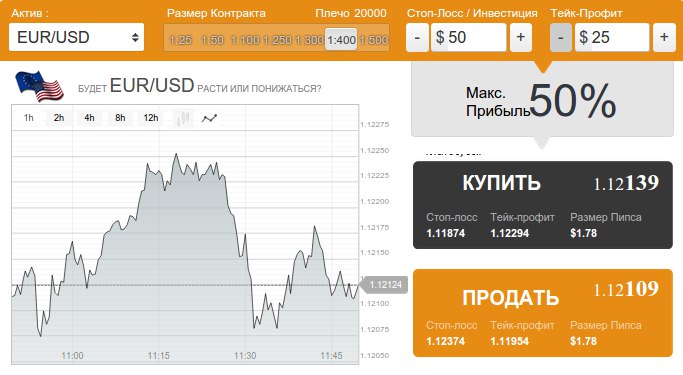Screen dimensions: 683x375
Task: Click the $ 50 investment input field
Action: [469, 37]
